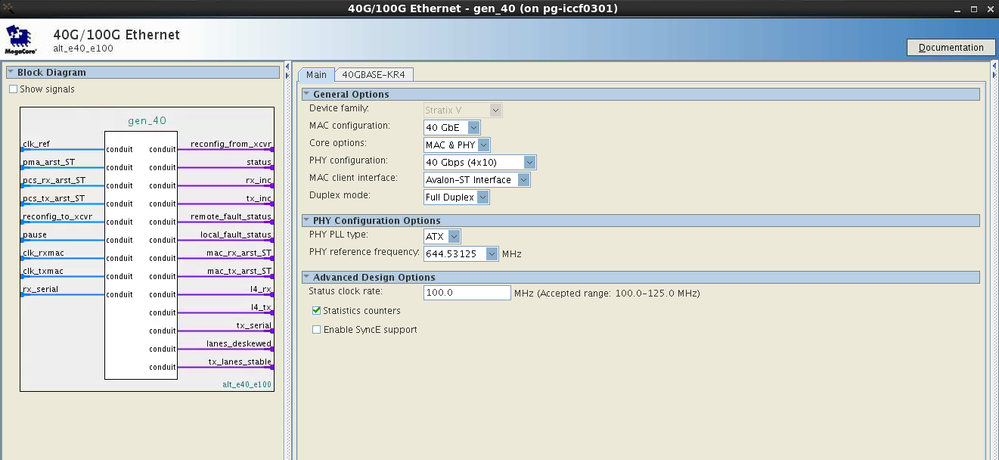The width and height of the screenshot is (999, 460).
Task: Click the Status clock rate input field
Action: coord(467,293)
